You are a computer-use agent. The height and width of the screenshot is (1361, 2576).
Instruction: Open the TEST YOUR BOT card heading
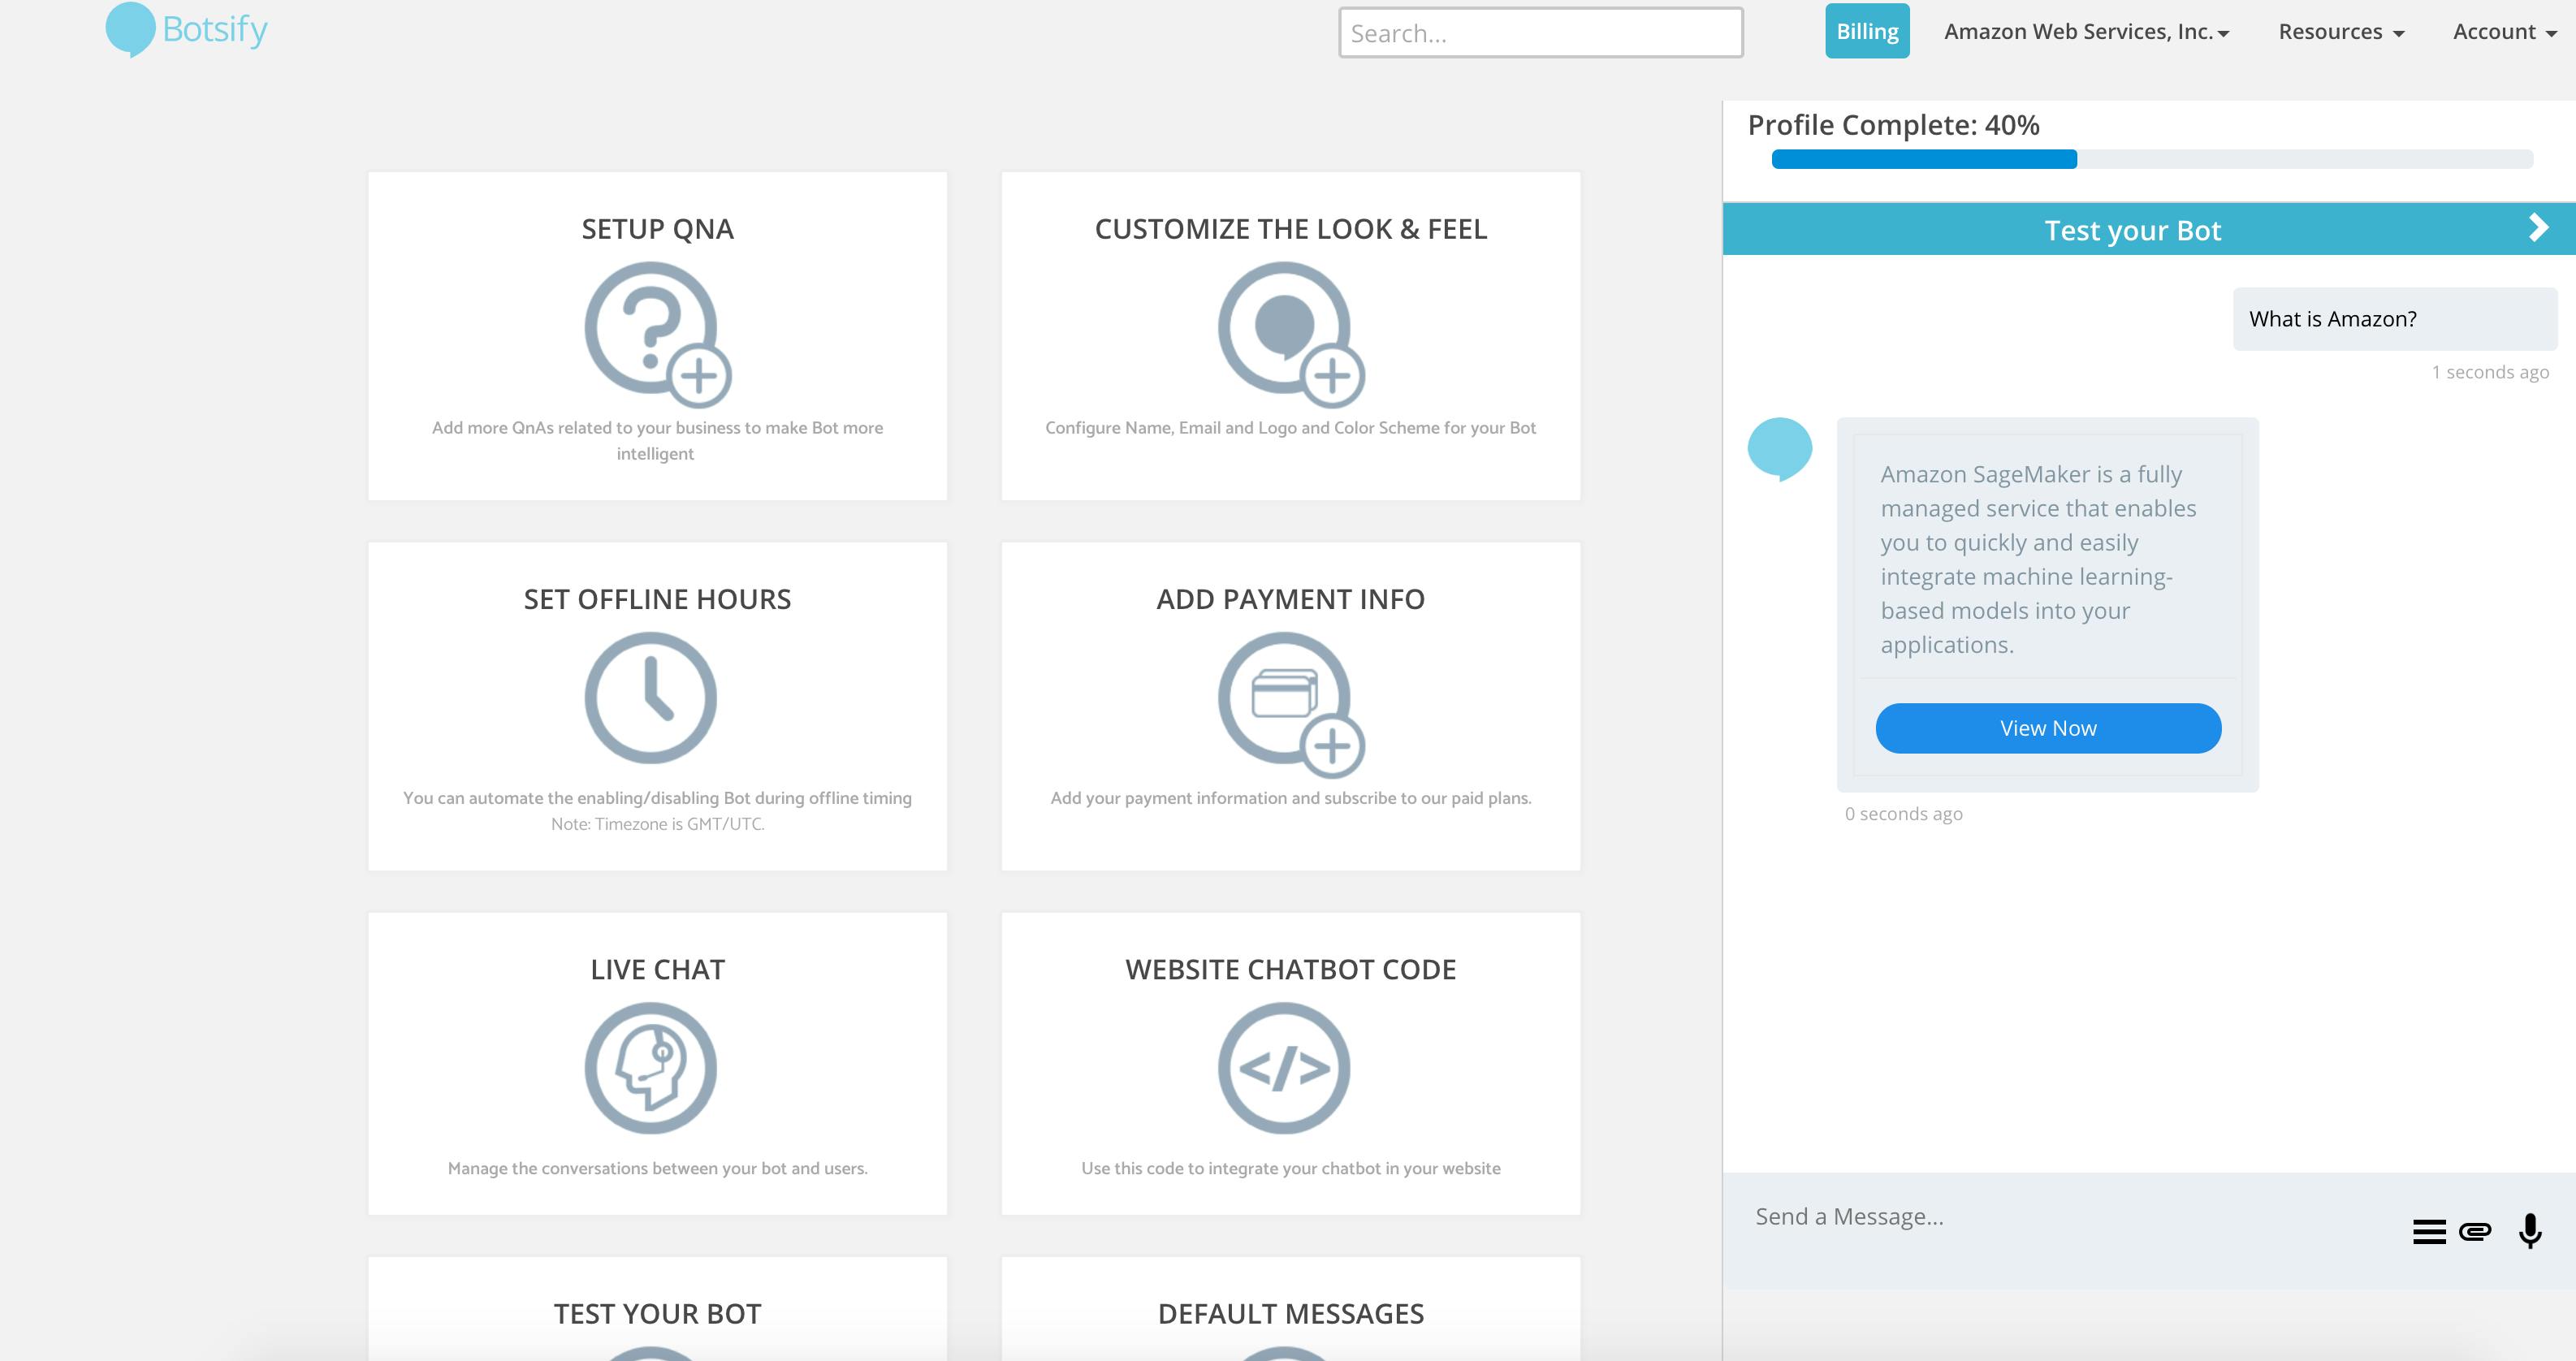658,1313
